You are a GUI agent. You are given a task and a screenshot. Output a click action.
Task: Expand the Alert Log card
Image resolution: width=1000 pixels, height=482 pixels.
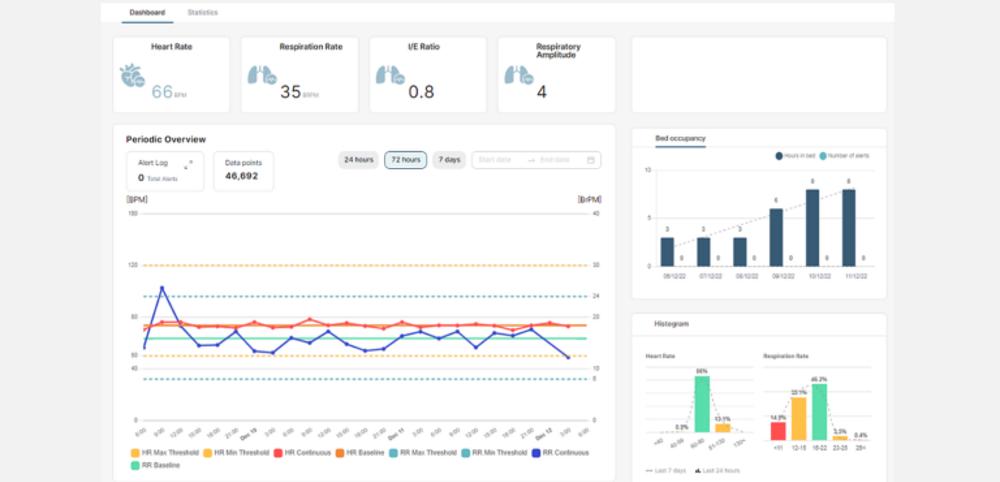click(188, 164)
